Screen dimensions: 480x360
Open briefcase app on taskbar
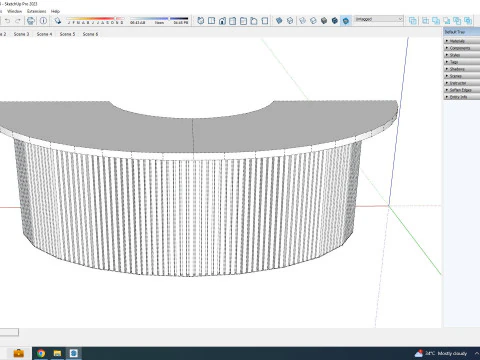[x=19, y=353]
